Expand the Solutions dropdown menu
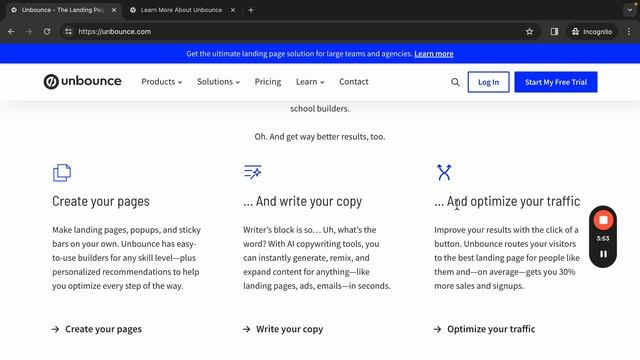640x360 pixels. tap(218, 82)
